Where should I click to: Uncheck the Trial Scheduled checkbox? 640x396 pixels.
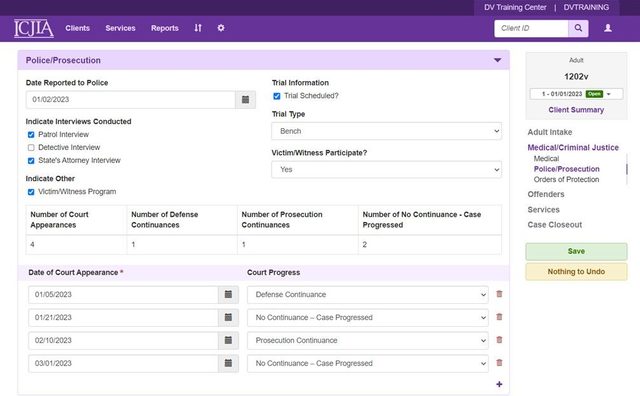click(277, 96)
